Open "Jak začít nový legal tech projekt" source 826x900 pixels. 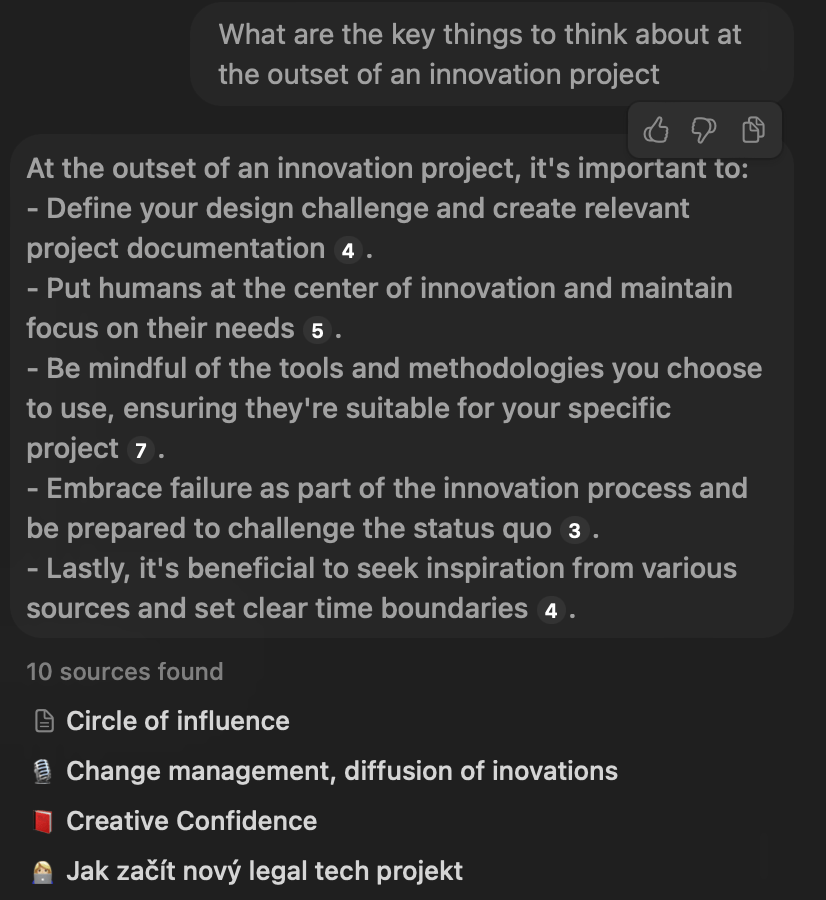tap(264, 871)
